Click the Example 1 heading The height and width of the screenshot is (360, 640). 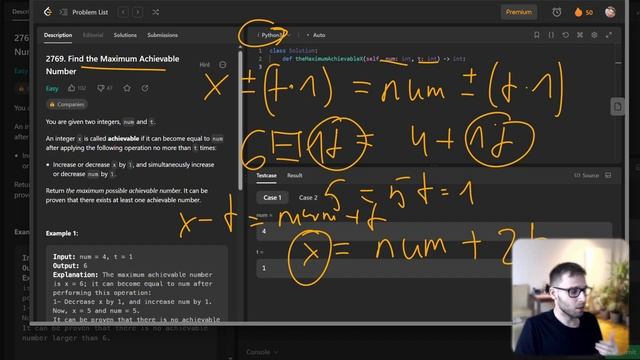tap(62, 233)
